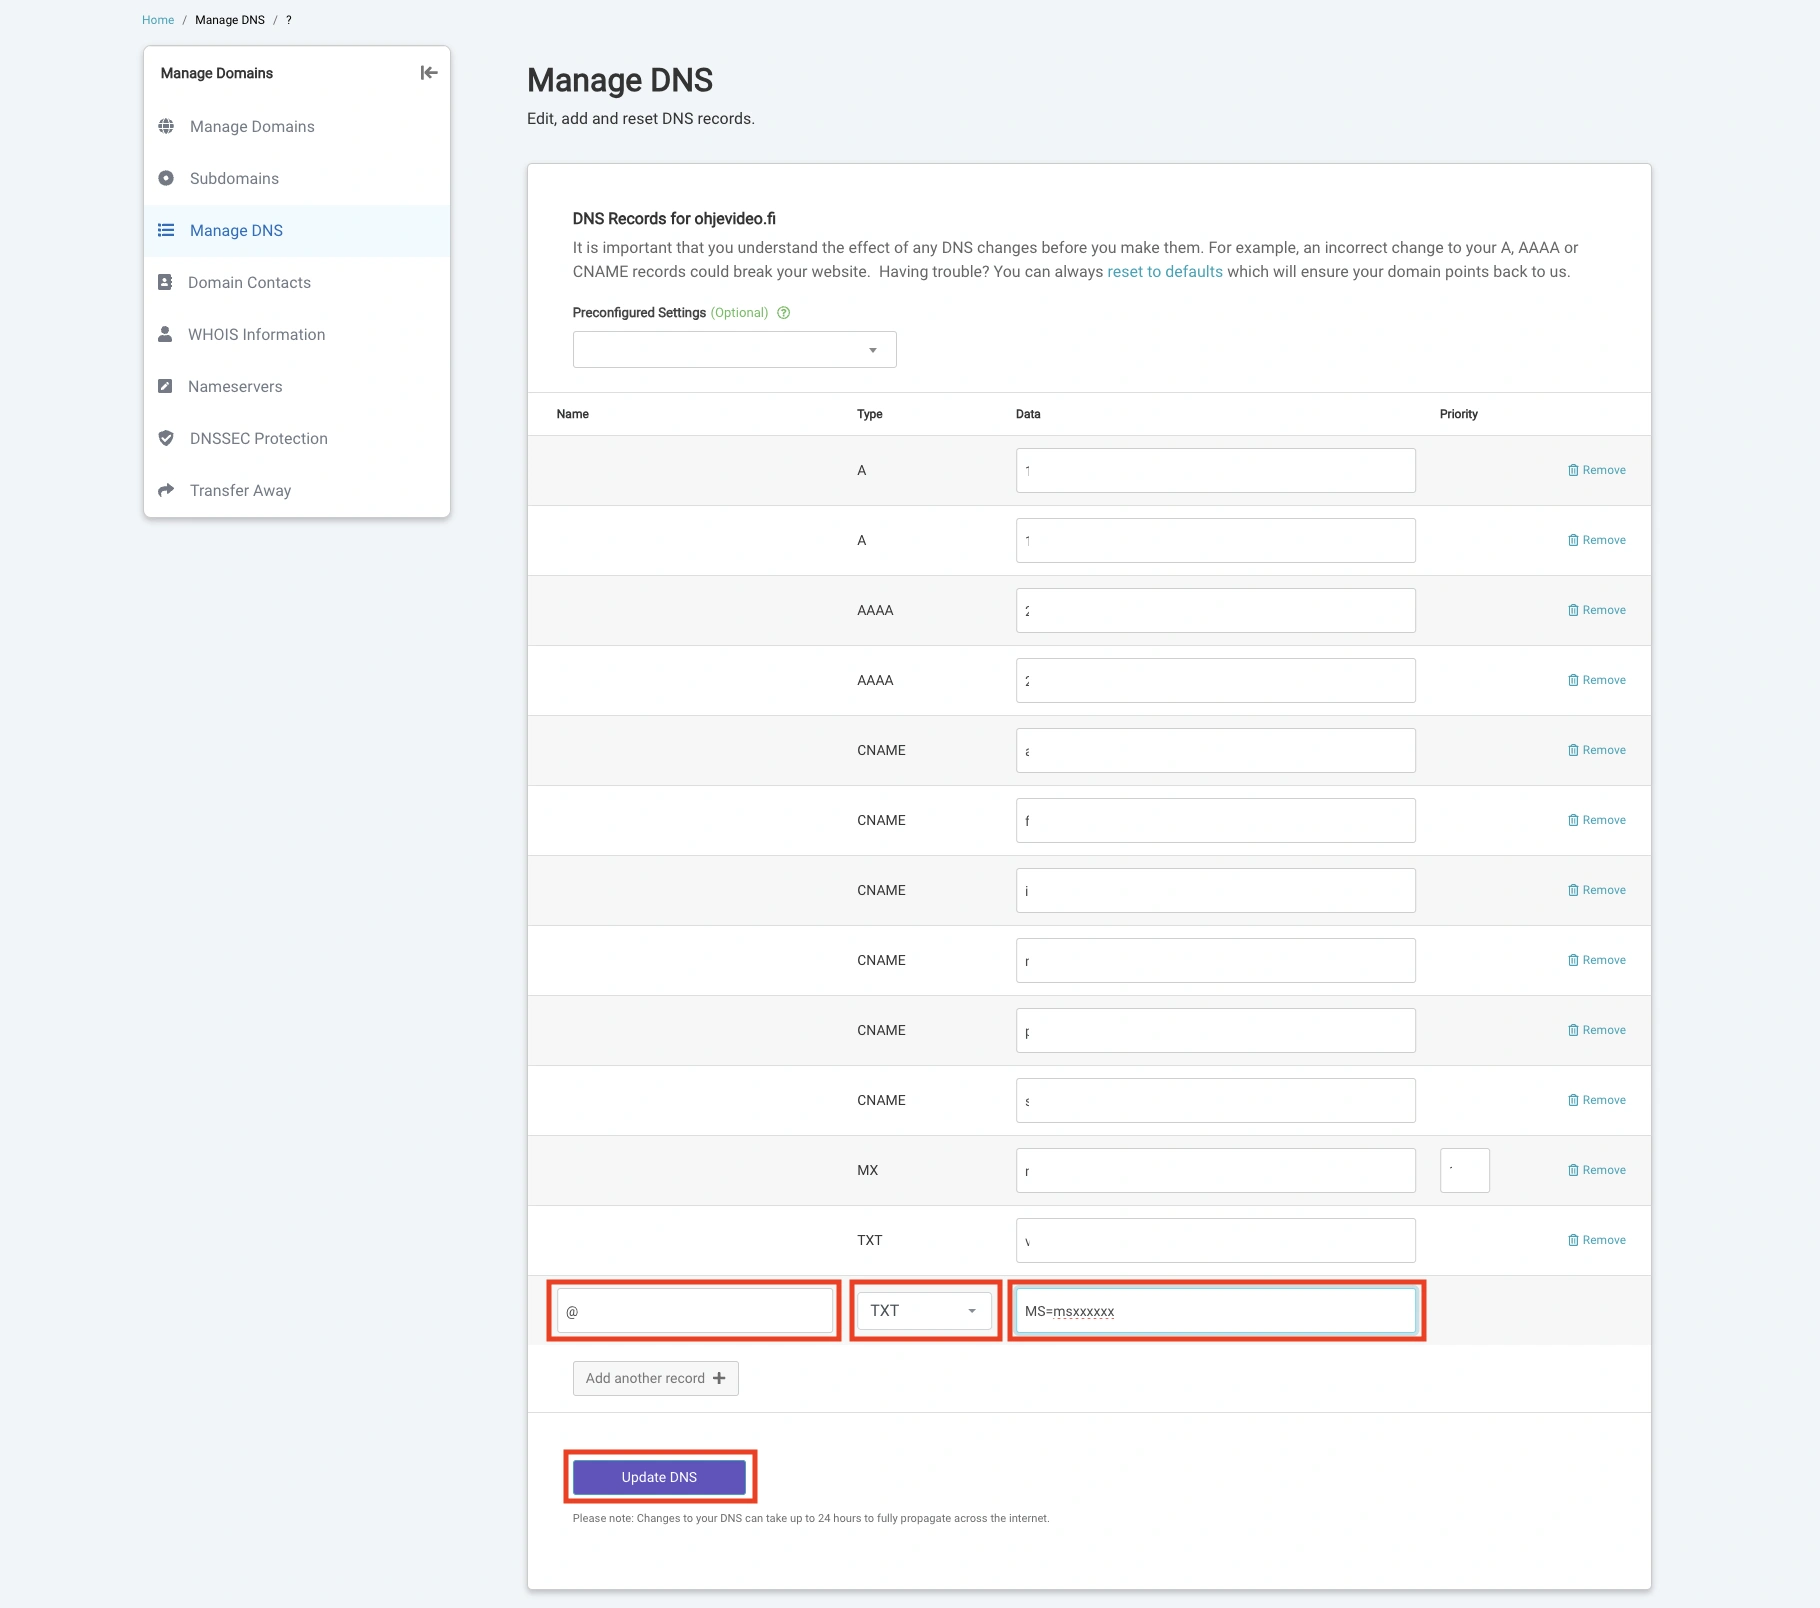Go to Subdomains section

point(234,178)
